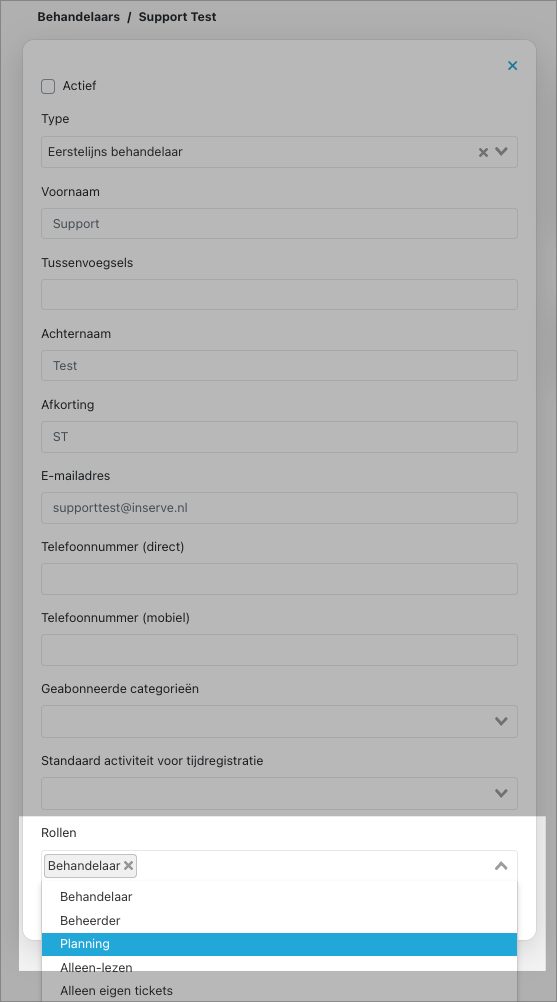Focus the Telefoonnummer (mobiel) field
This screenshot has width=557, height=1002.
coord(279,650)
